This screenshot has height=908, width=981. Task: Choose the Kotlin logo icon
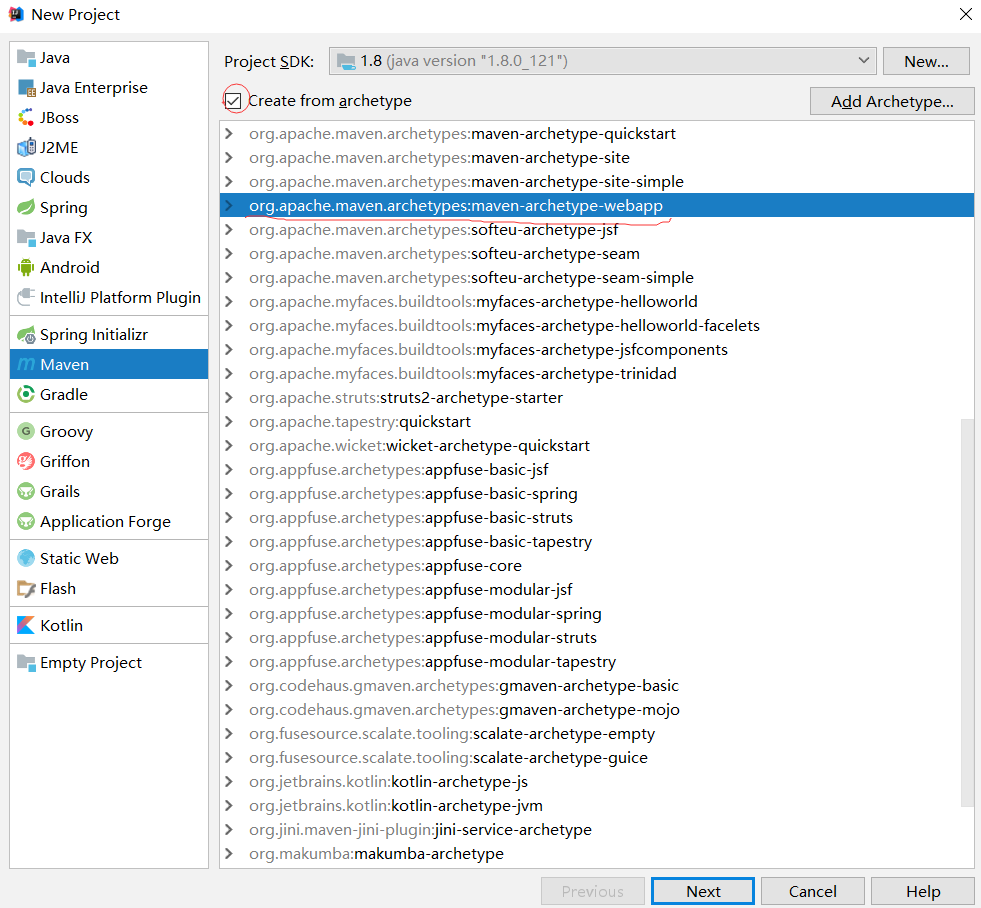click(x=26, y=625)
